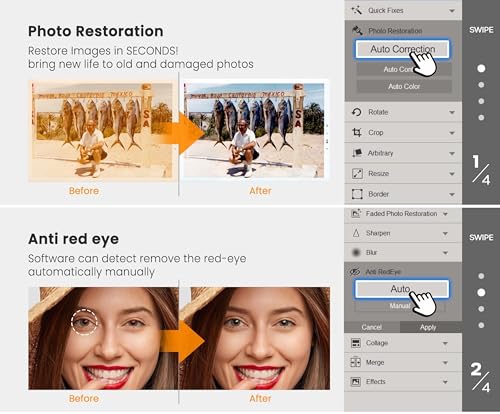
Task: Open the Collage panel icon
Action: click(x=356, y=343)
